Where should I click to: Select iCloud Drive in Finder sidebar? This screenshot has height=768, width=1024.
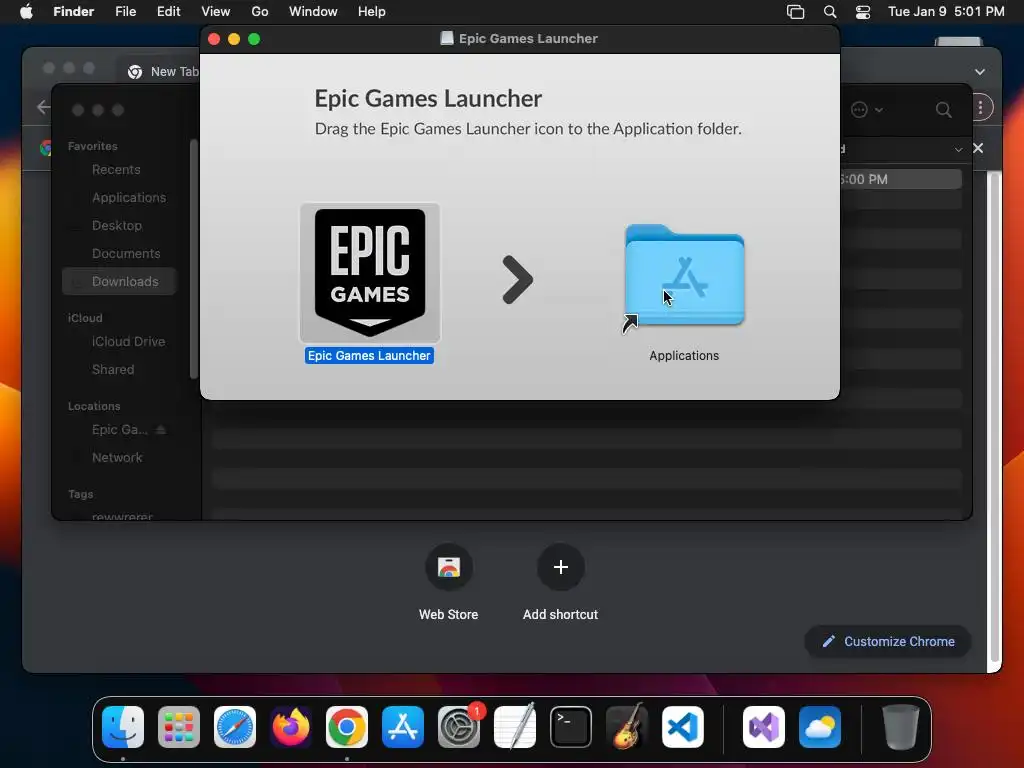(128, 342)
